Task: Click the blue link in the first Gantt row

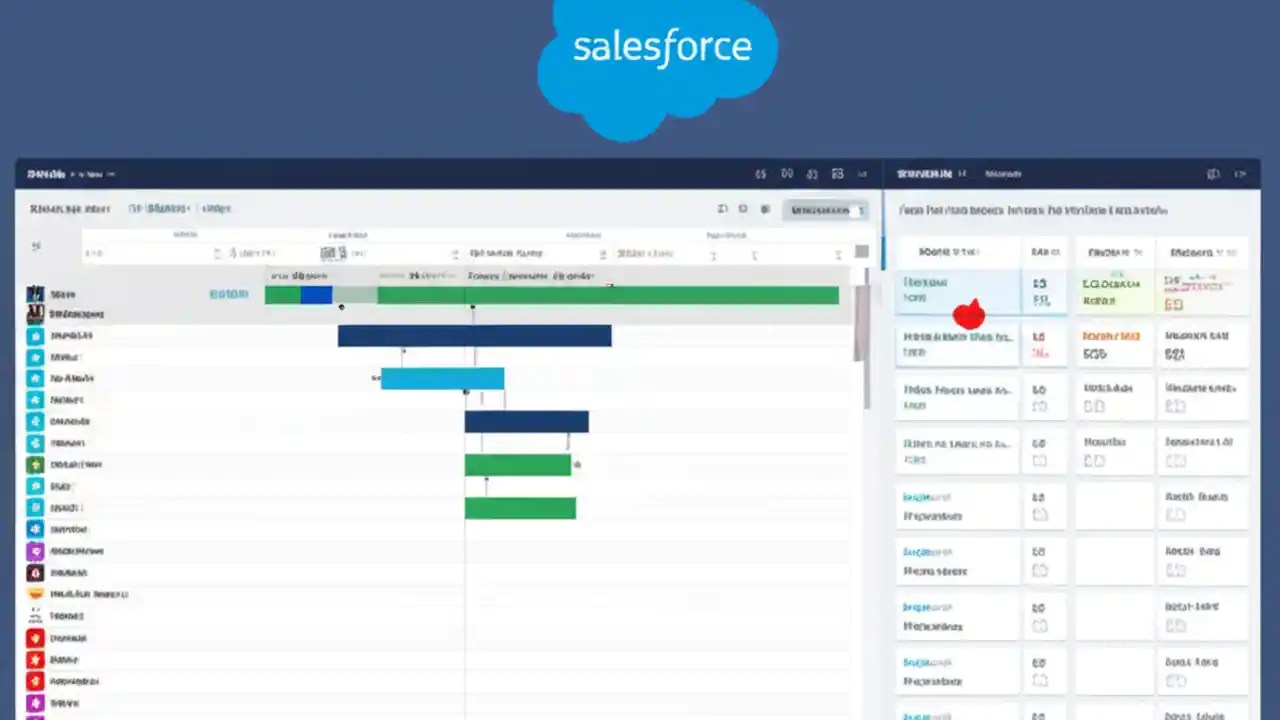Action: coord(228,293)
